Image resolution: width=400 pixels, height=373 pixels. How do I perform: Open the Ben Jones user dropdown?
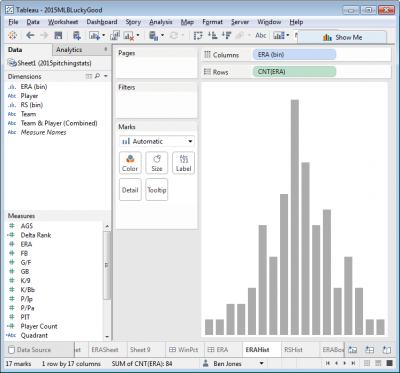tap(261, 363)
